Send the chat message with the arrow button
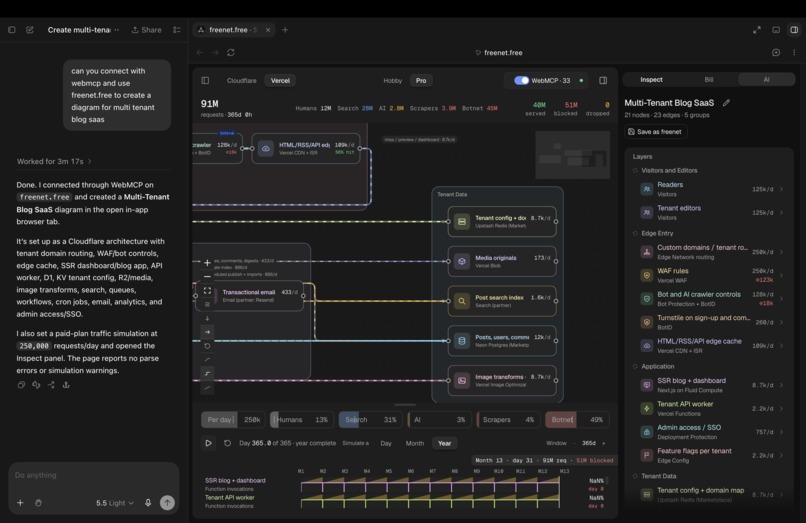This screenshot has height=523, width=806. [167, 502]
